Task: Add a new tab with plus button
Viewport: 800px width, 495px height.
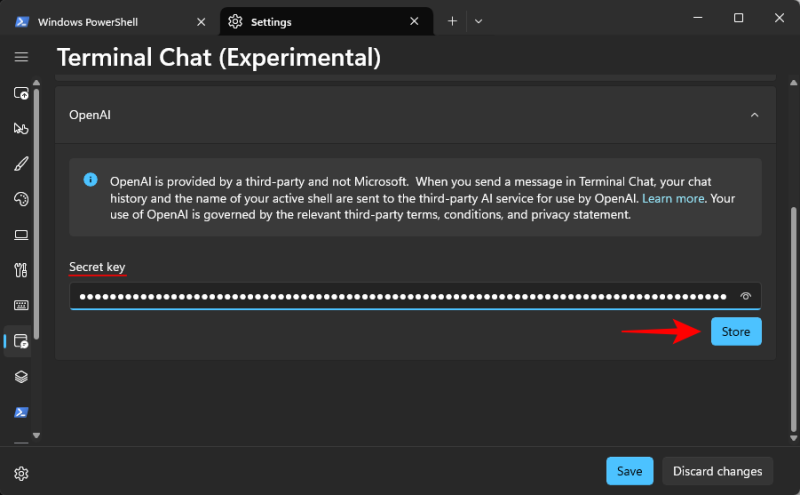Action: coord(452,21)
